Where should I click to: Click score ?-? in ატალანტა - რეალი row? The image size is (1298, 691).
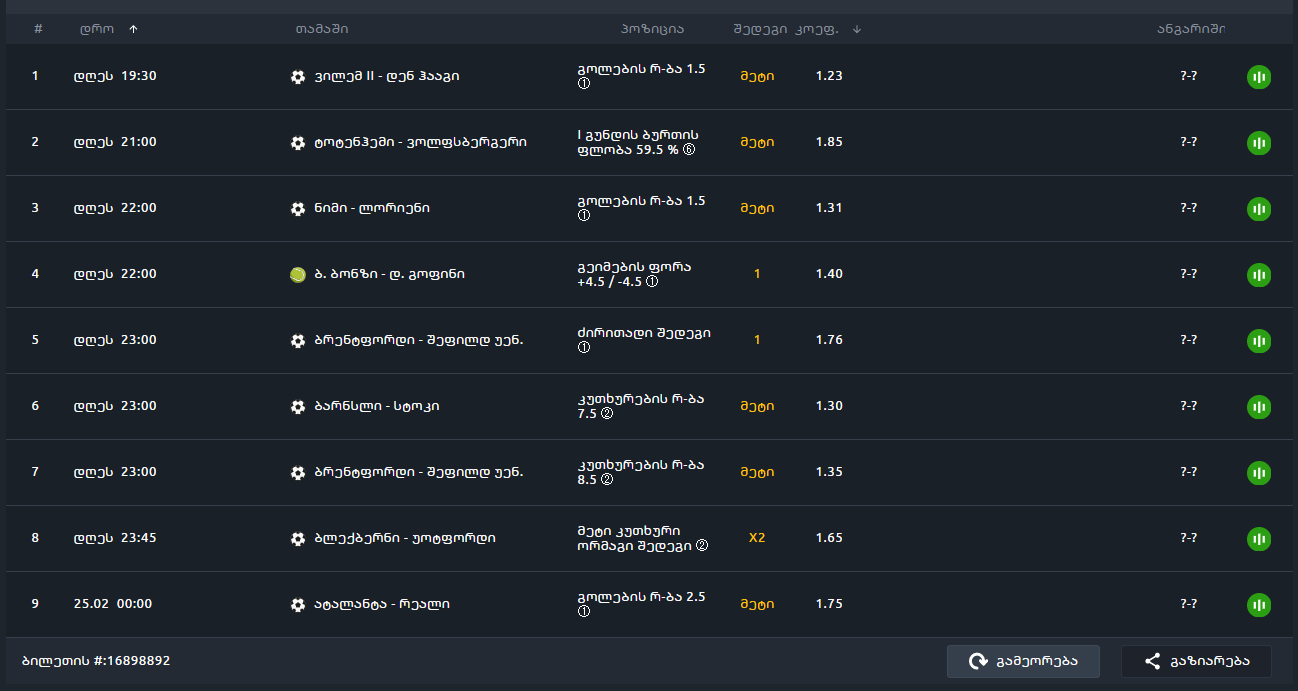[x=1189, y=604]
